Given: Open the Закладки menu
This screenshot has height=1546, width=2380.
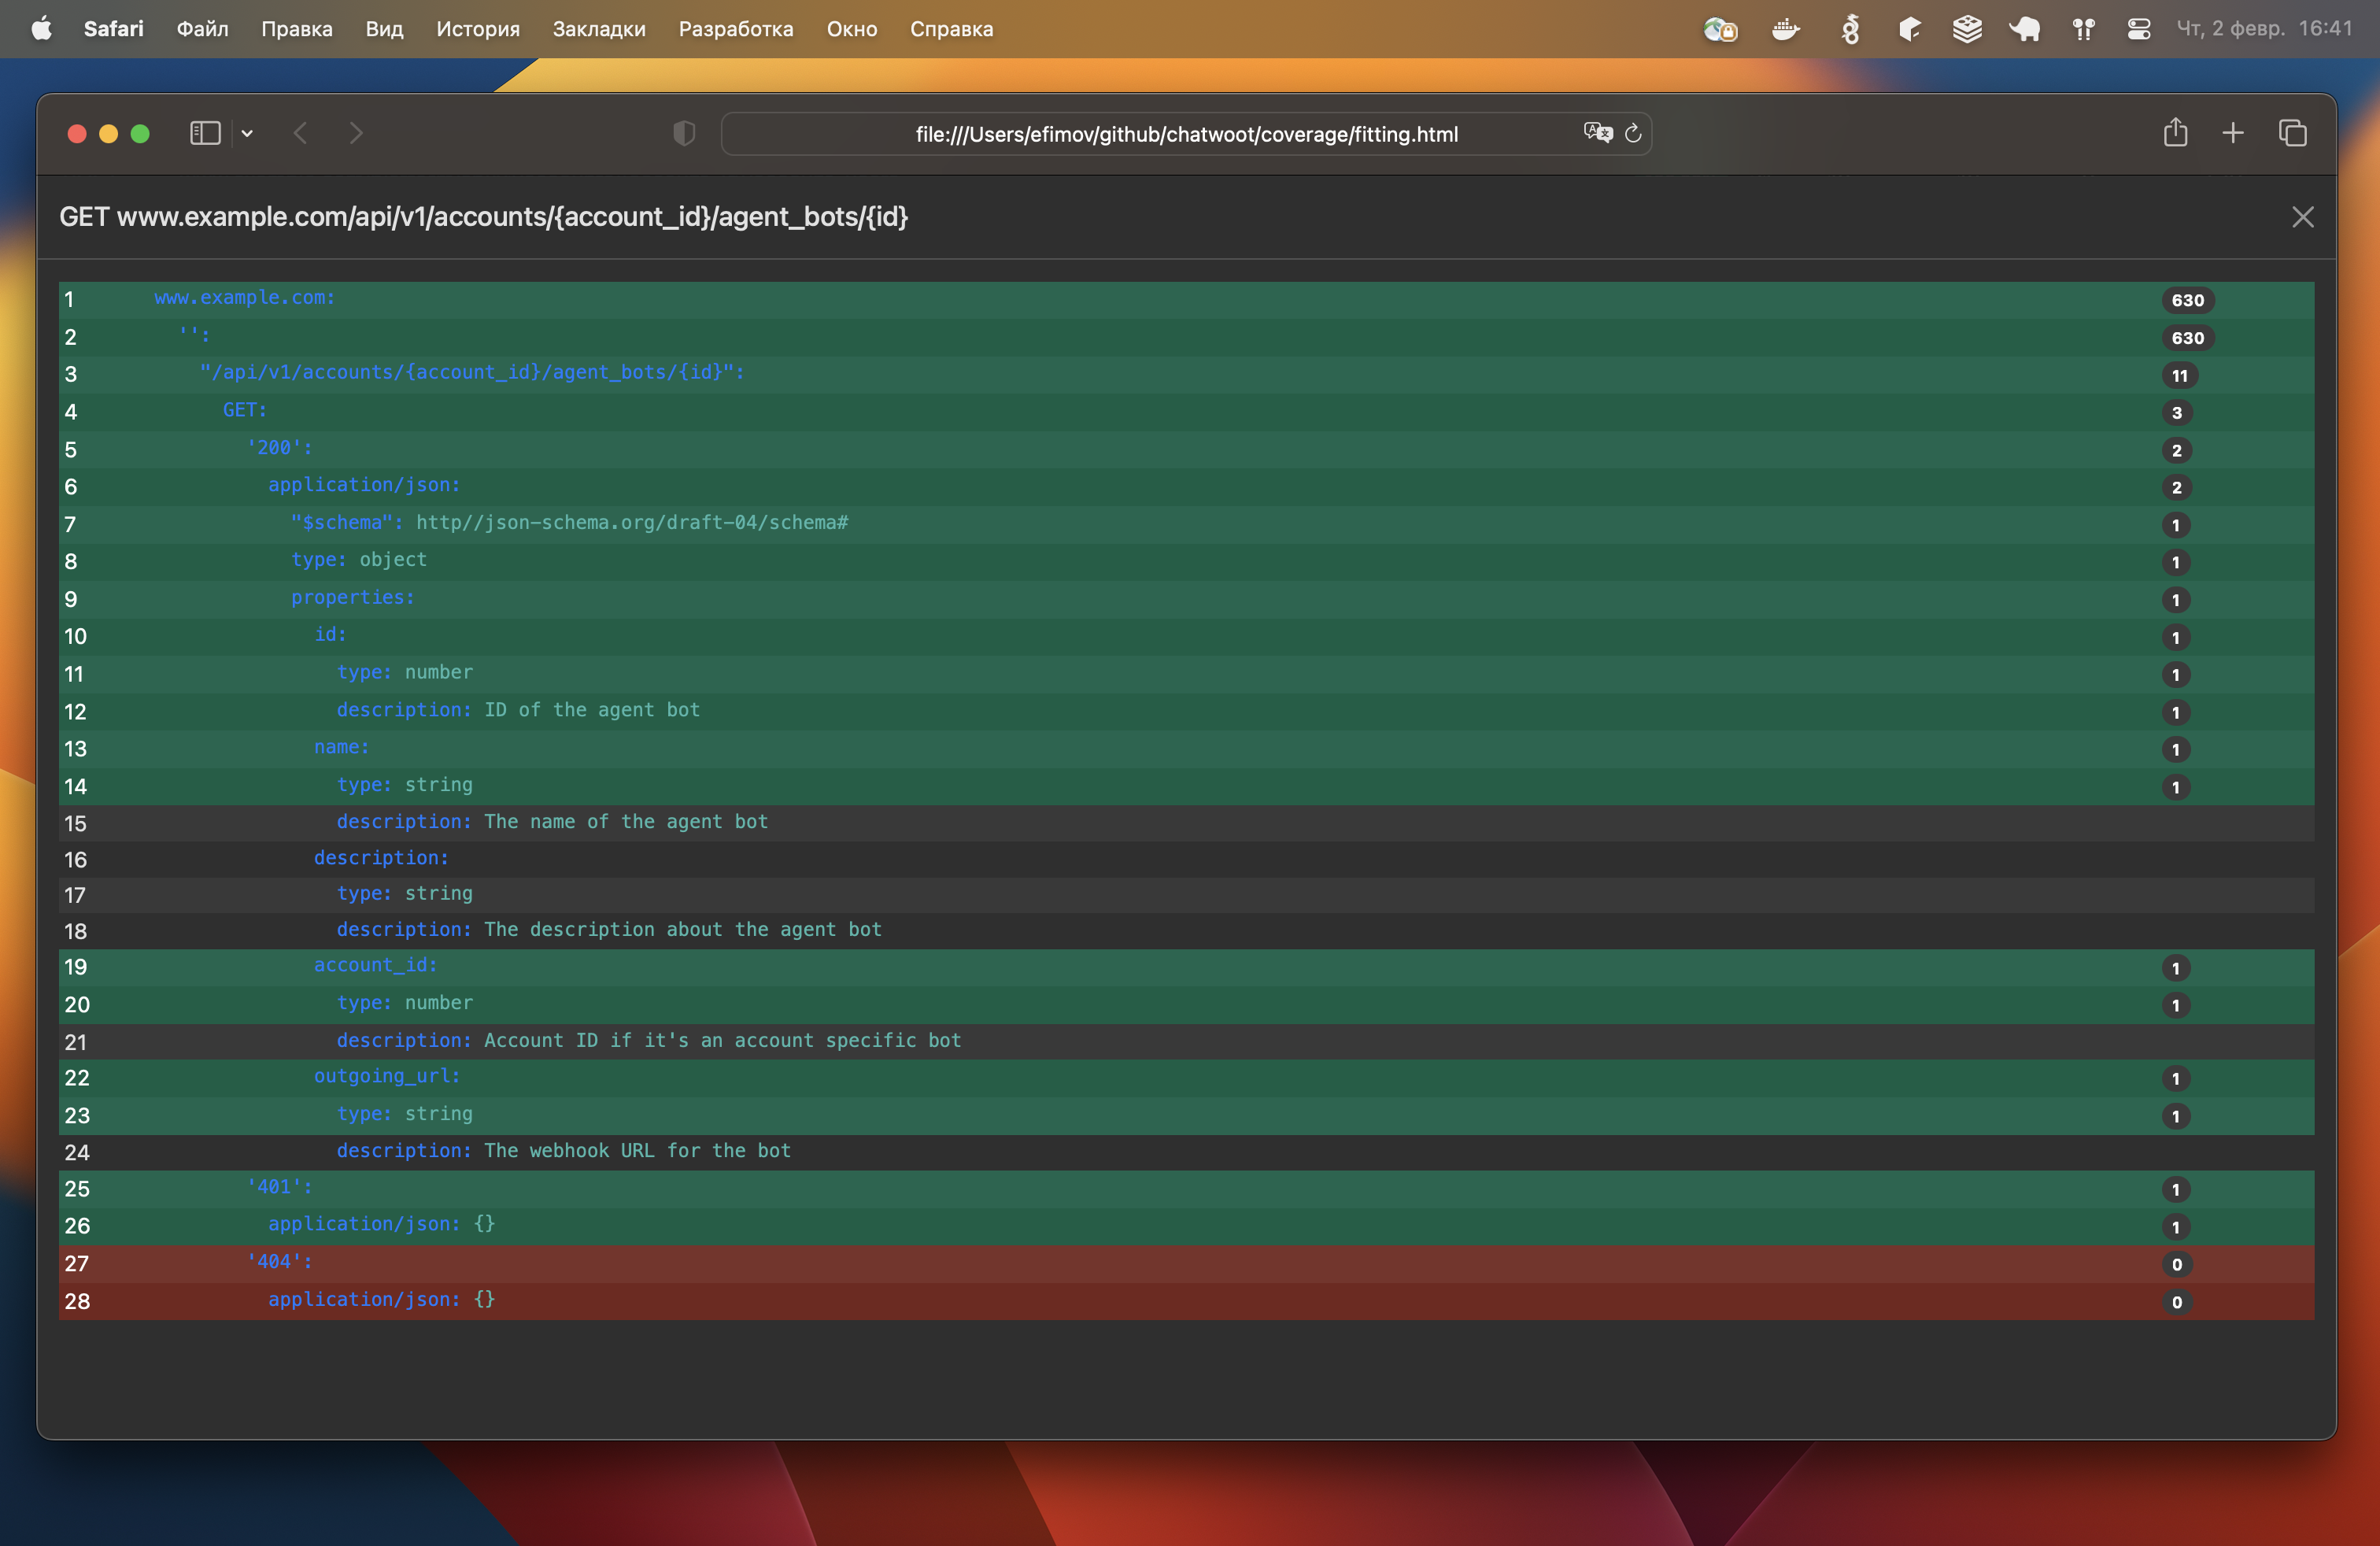Looking at the screenshot, I should tap(598, 29).
